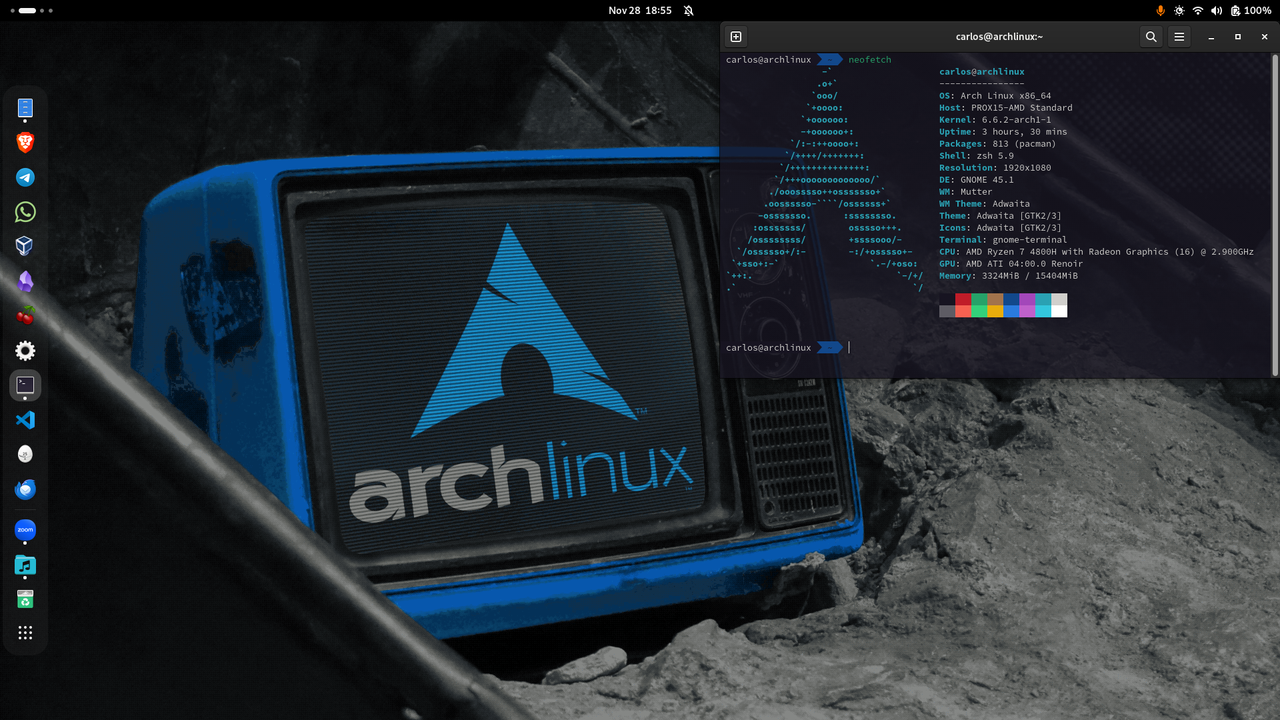1280x720 pixels.
Task: Select the OS: Arch Linux x86_64 line
Action: (995, 96)
